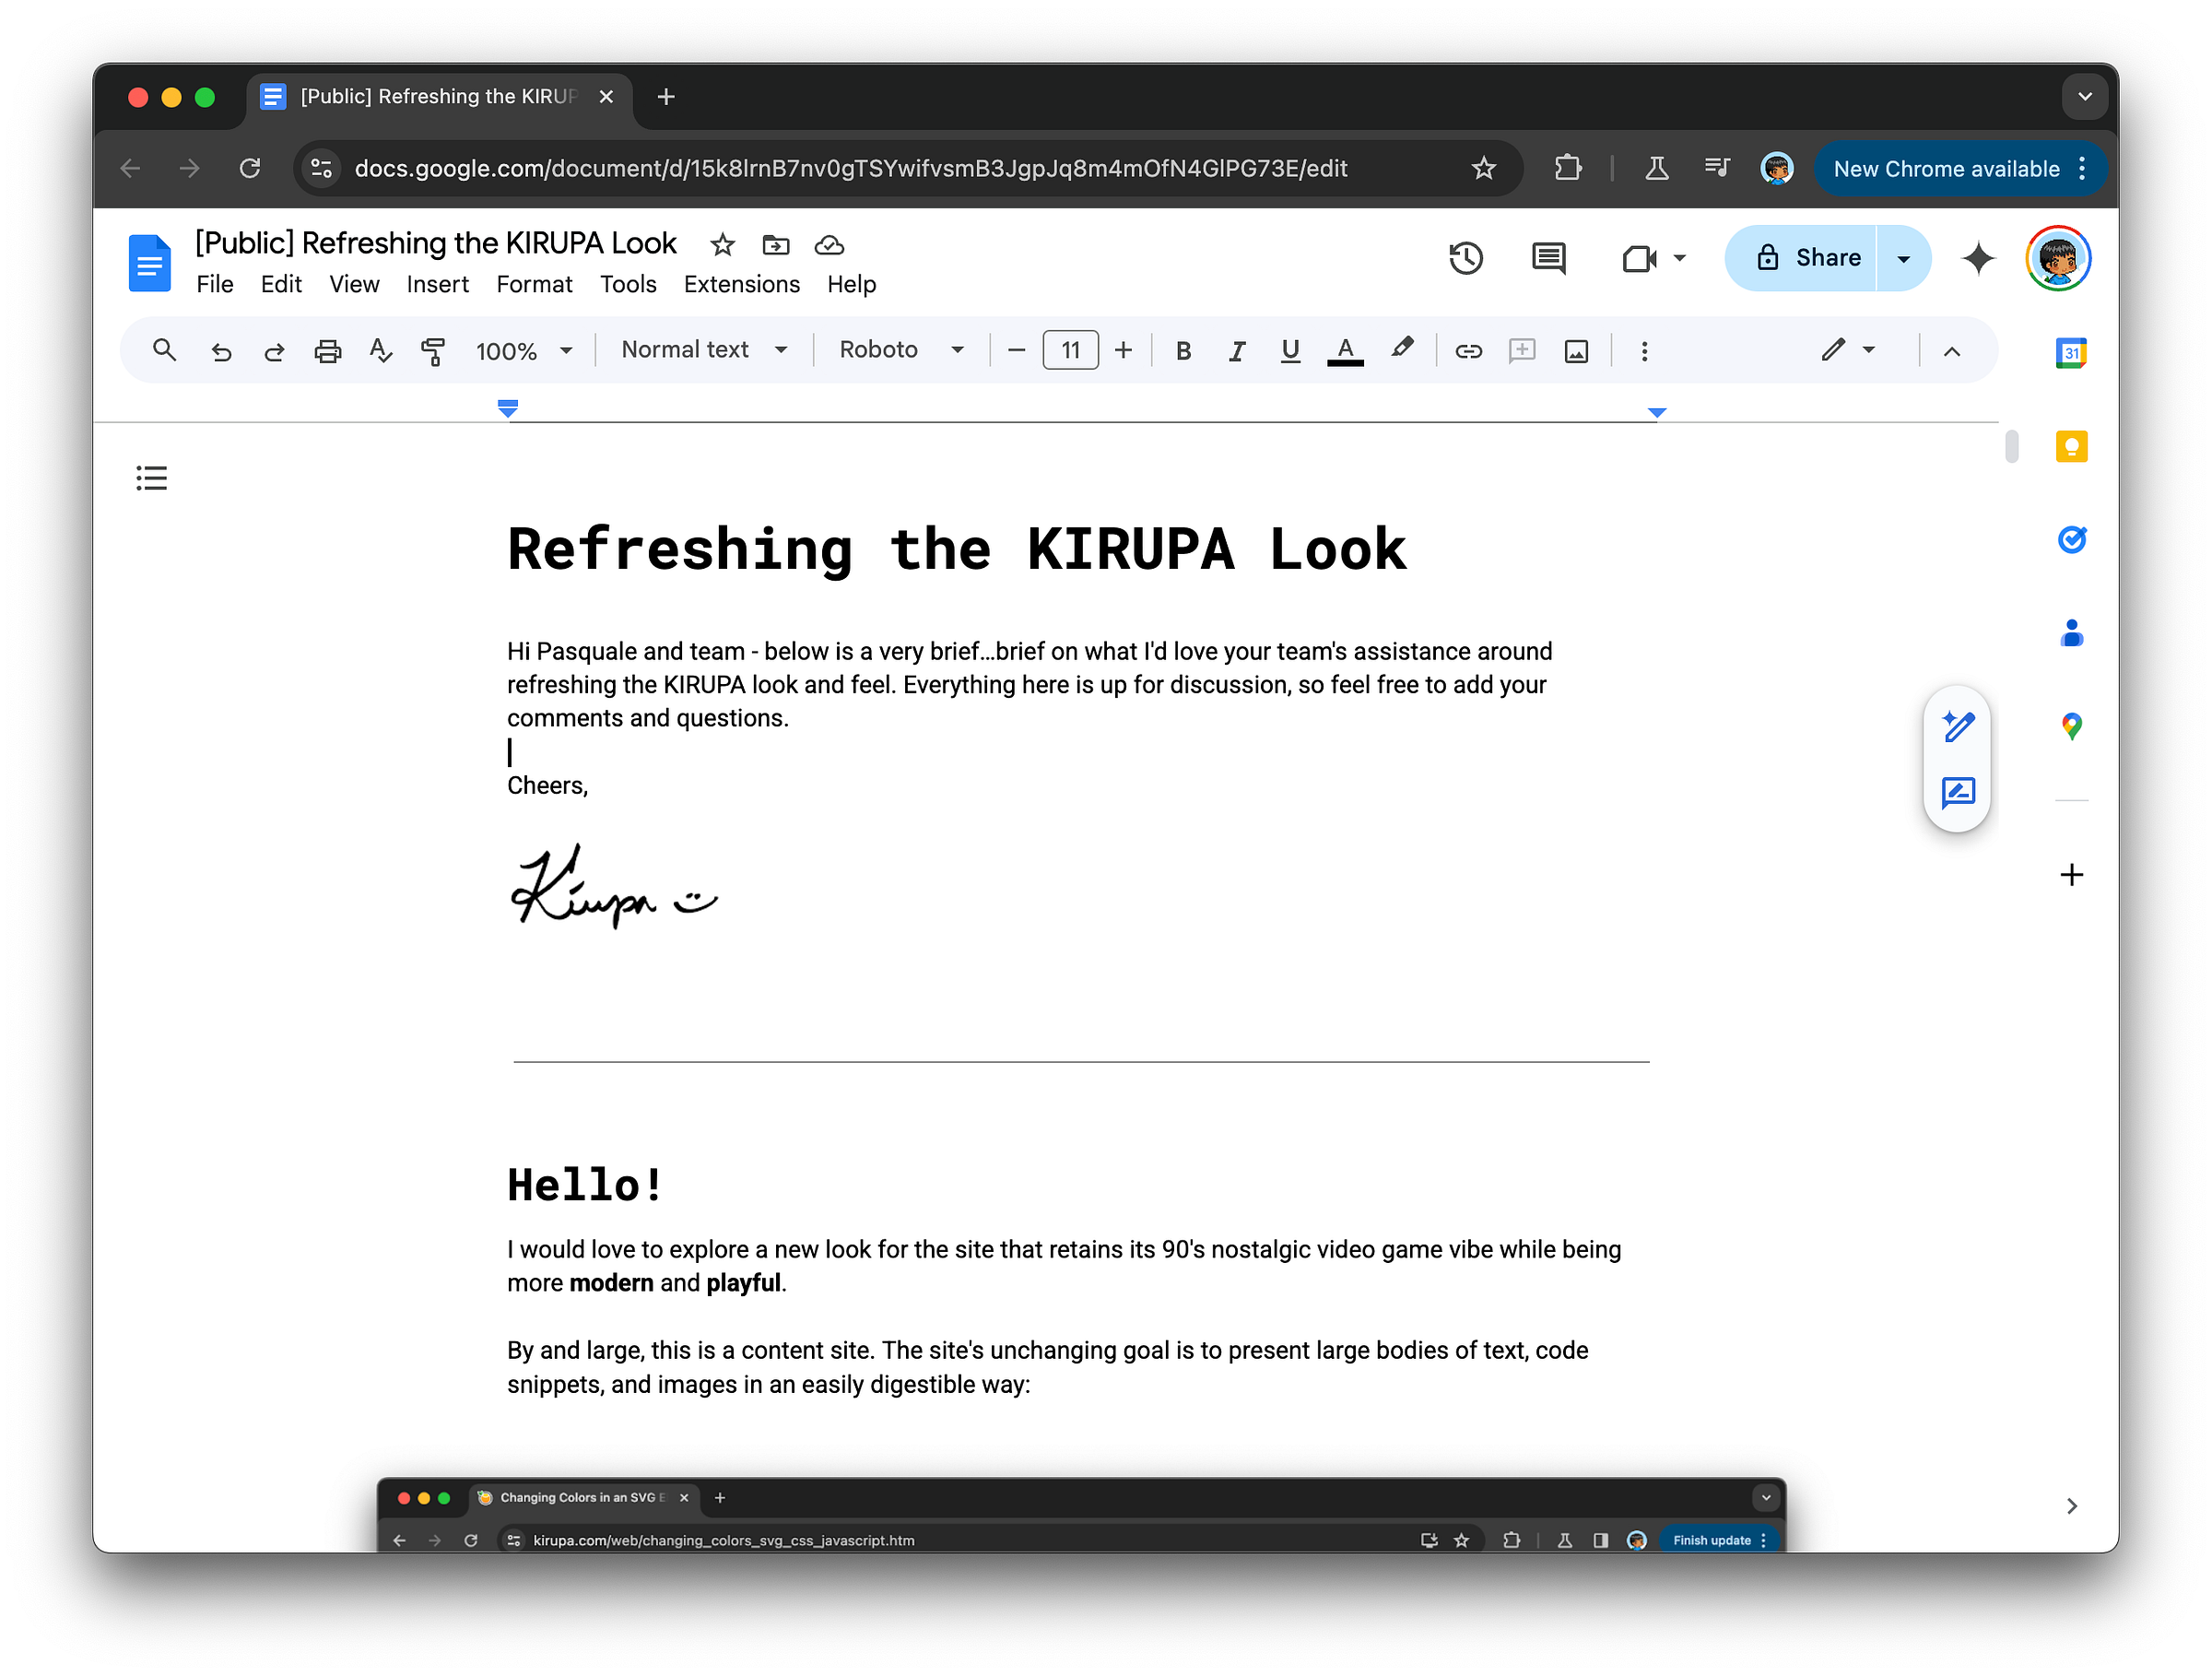Toggle underline formatting
This screenshot has height=1676, width=2212.
click(1290, 351)
